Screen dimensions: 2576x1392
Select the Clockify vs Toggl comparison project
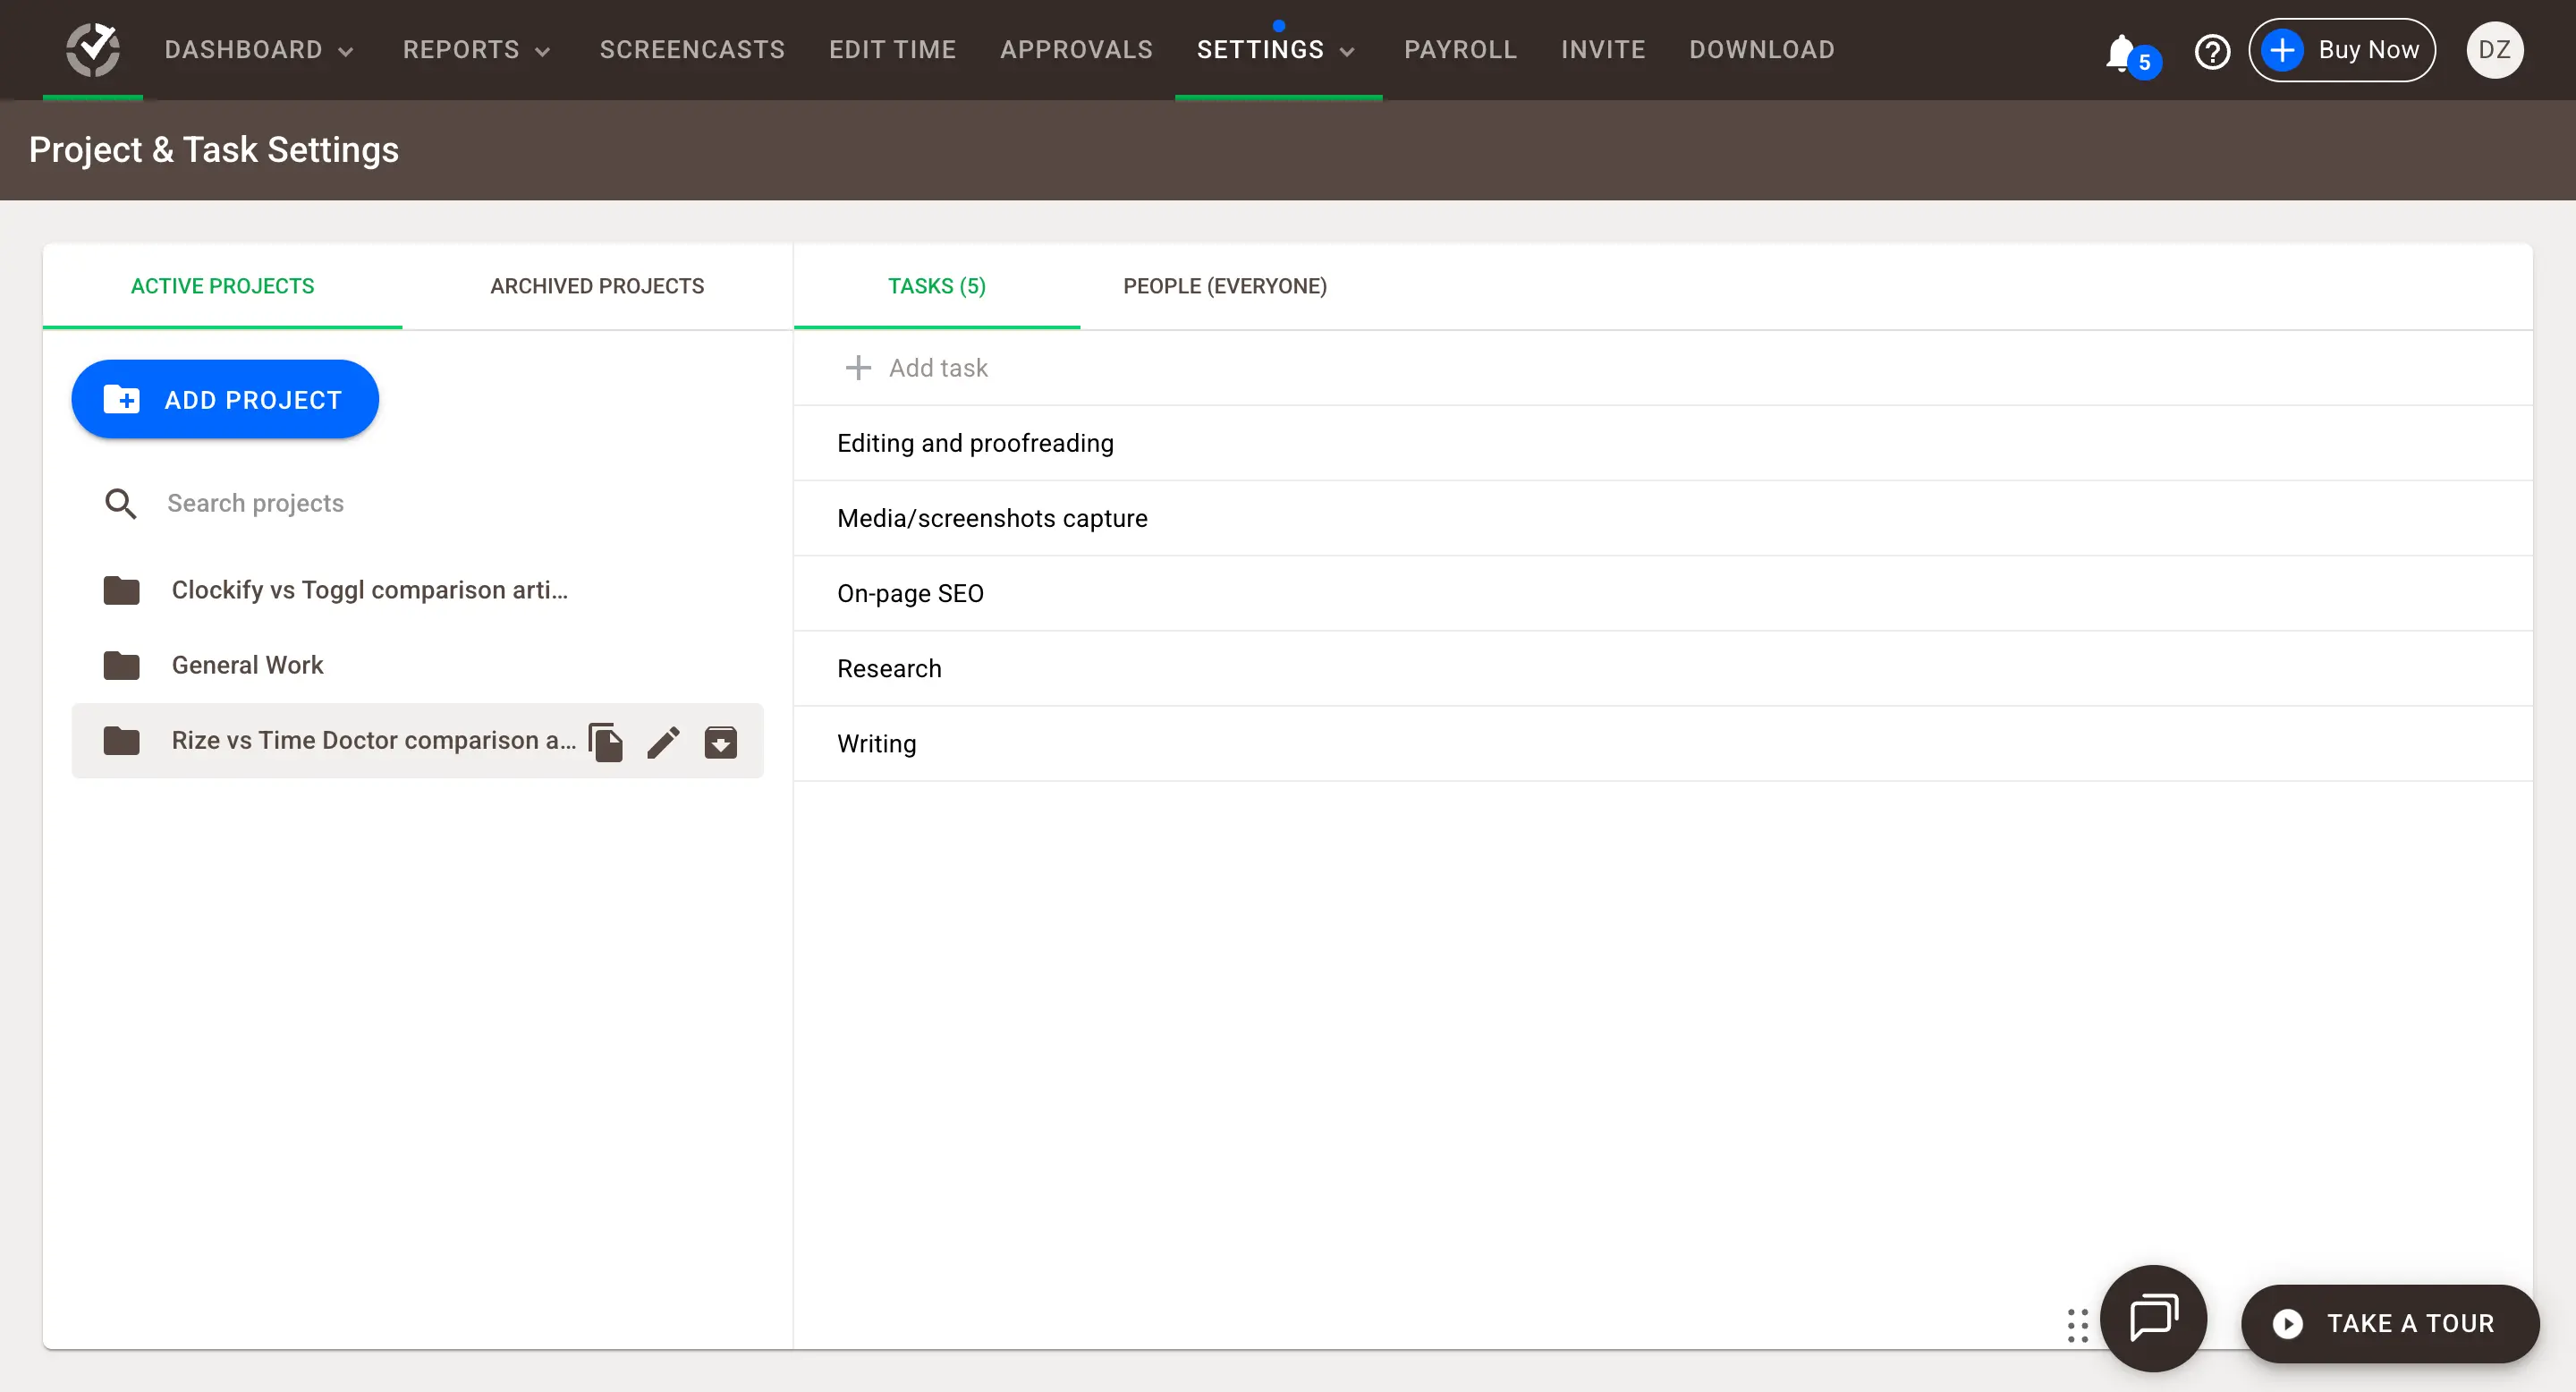pyautogui.click(x=417, y=590)
